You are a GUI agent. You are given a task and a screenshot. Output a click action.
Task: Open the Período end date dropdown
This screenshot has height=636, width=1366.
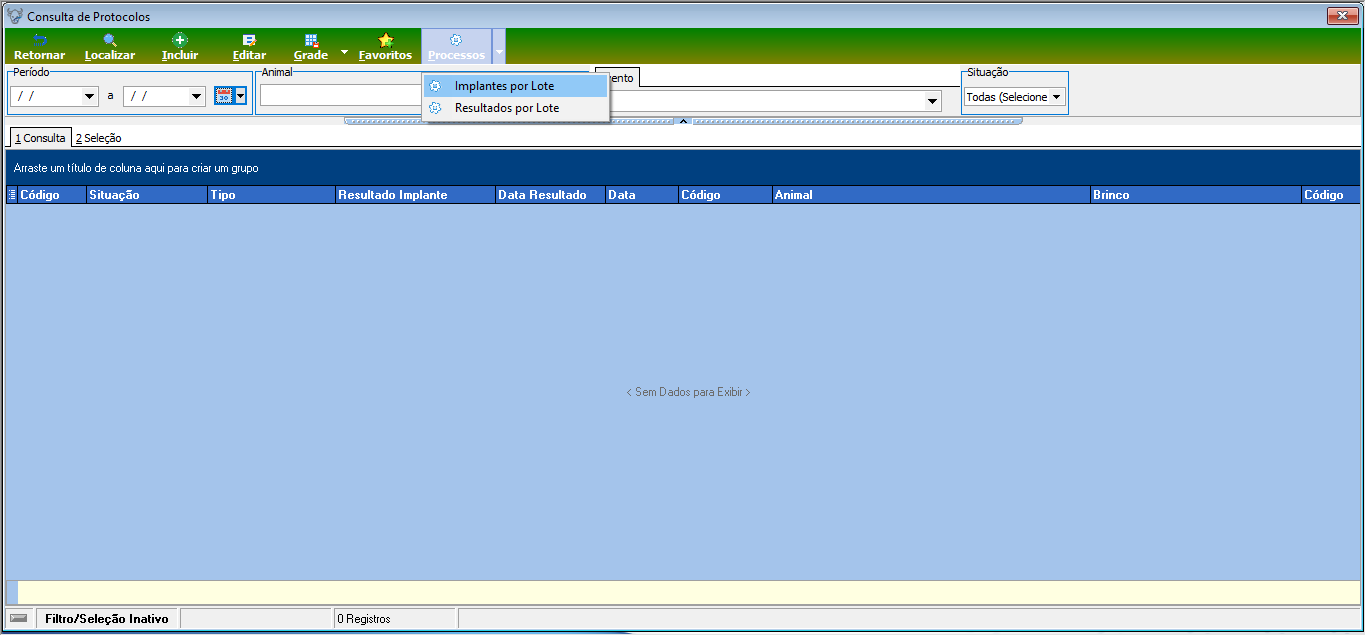click(197, 97)
